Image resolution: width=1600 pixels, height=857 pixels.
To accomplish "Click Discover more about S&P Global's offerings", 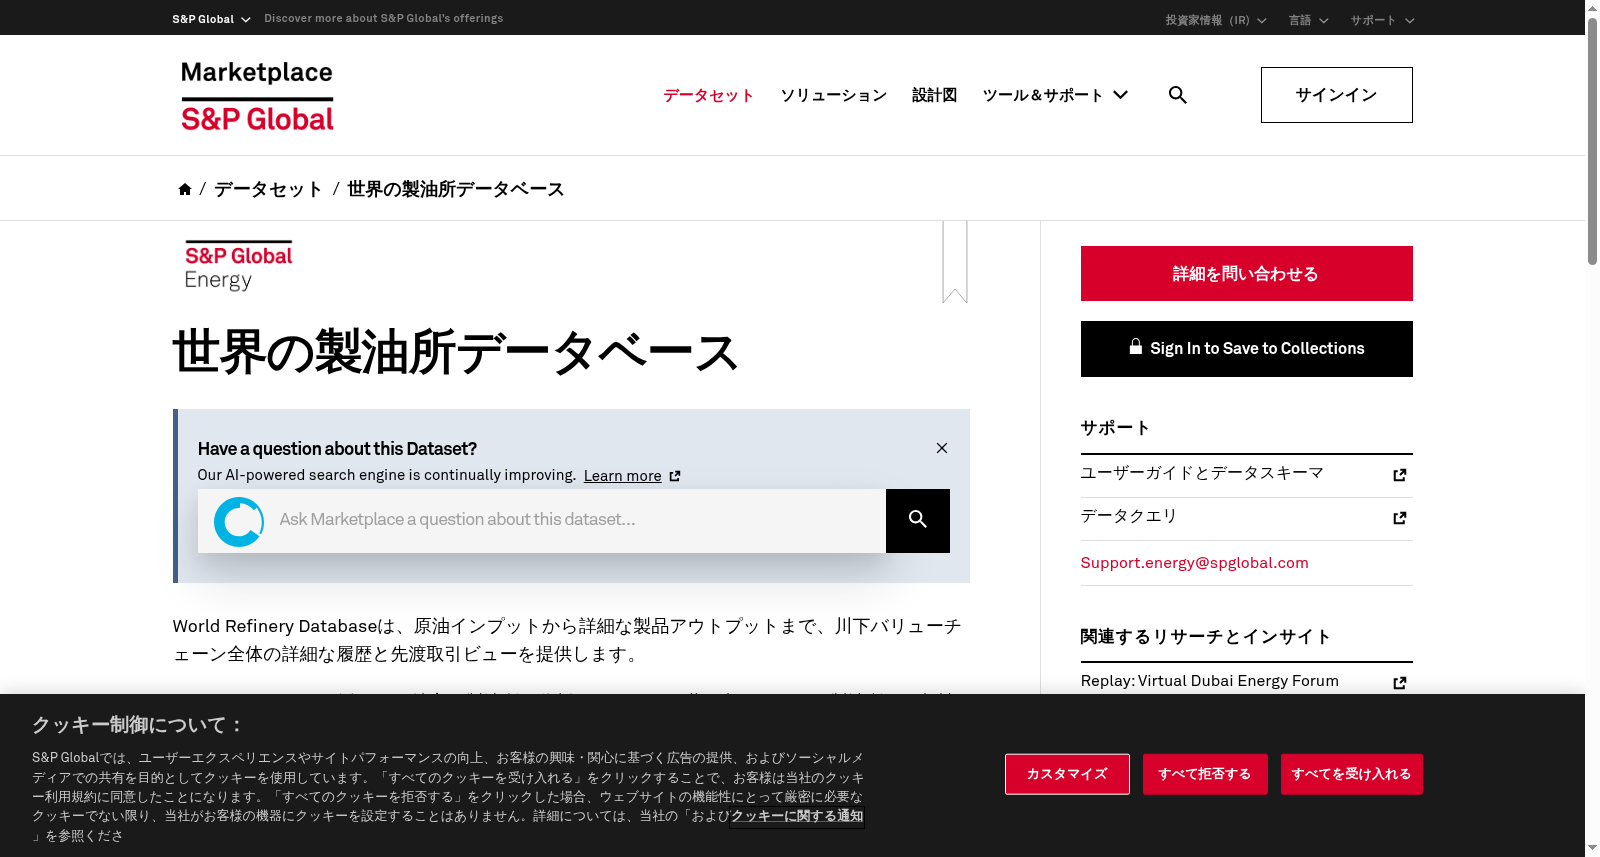I will (x=384, y=18).
